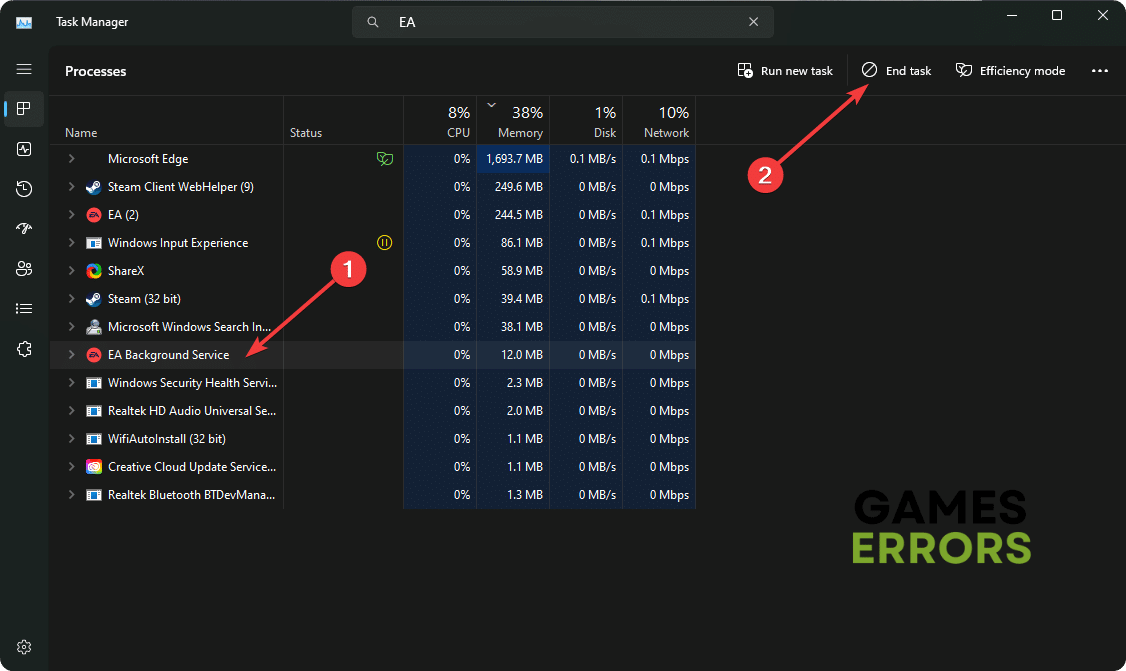Image resolution: width=1126 pixels, height=671 pixels.
Task: Select the ShareX process row
Action: click(x=166, y=271)
